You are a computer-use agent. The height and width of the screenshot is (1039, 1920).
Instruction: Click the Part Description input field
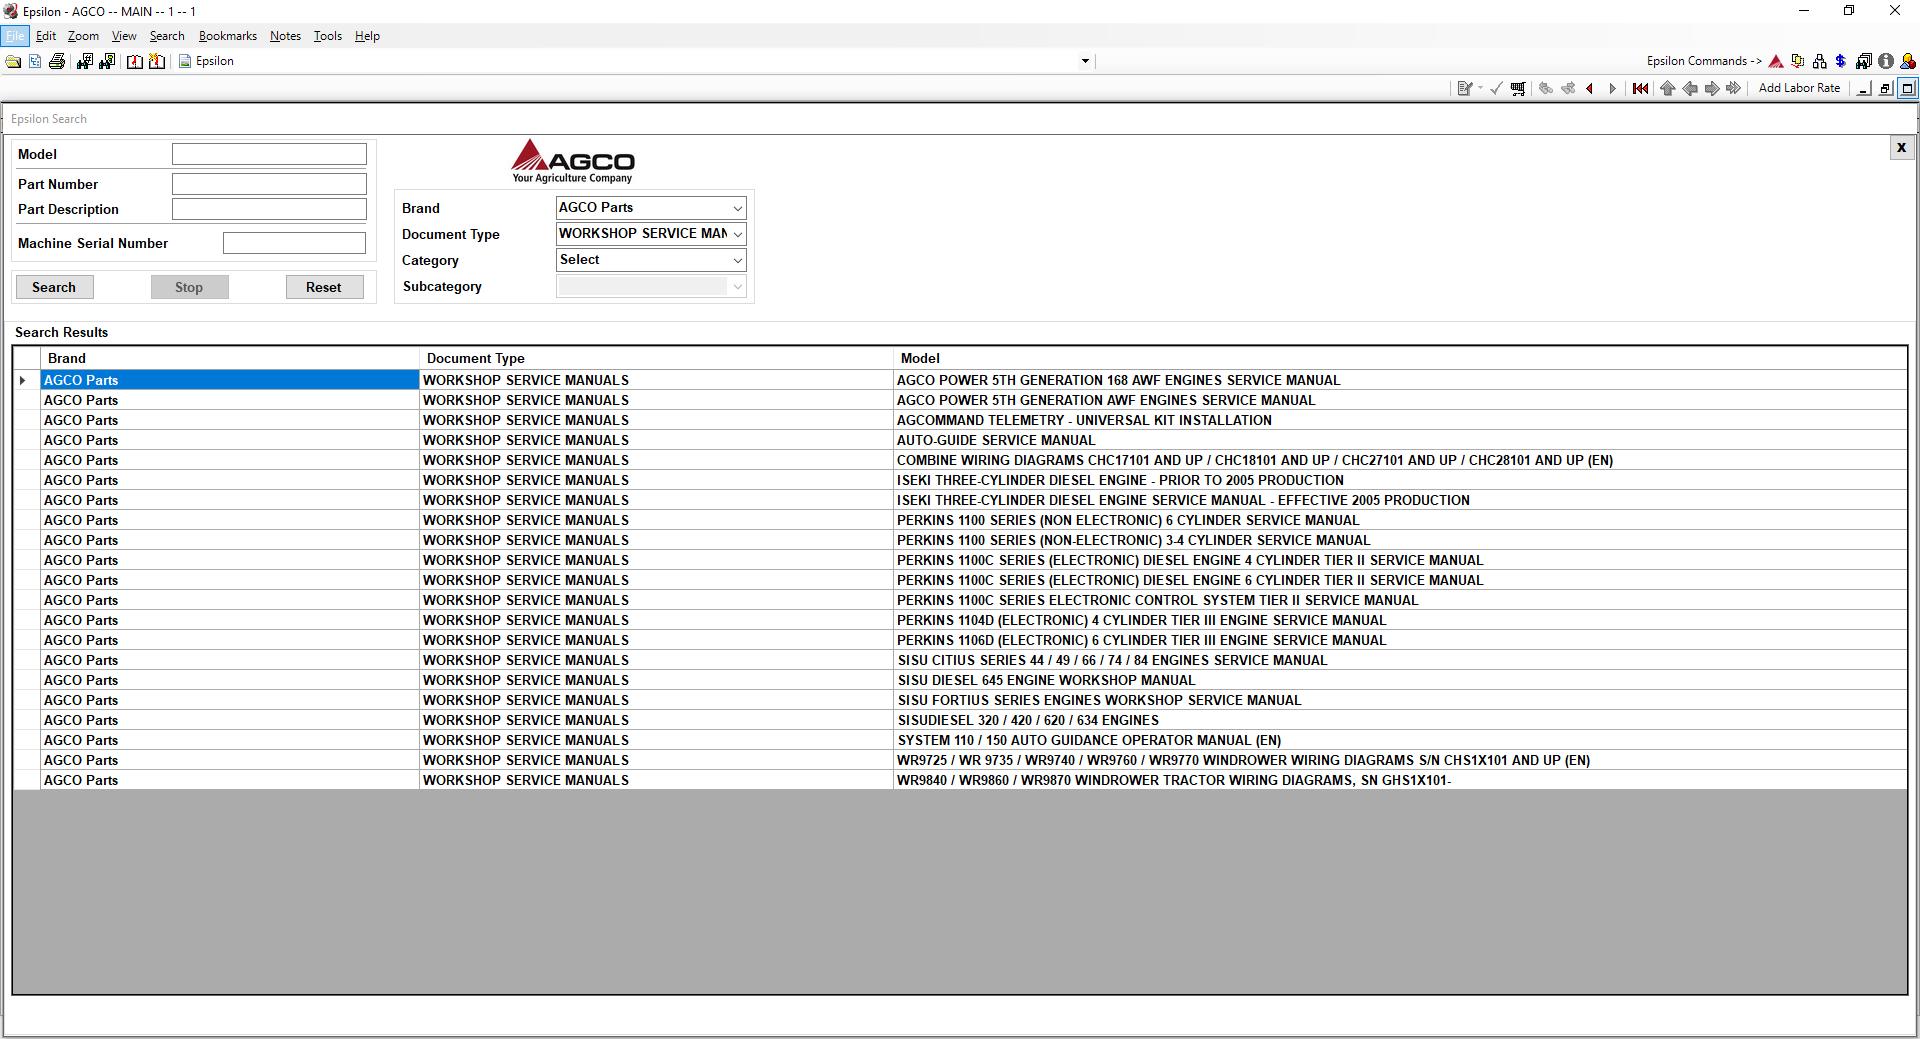(269, 209)
